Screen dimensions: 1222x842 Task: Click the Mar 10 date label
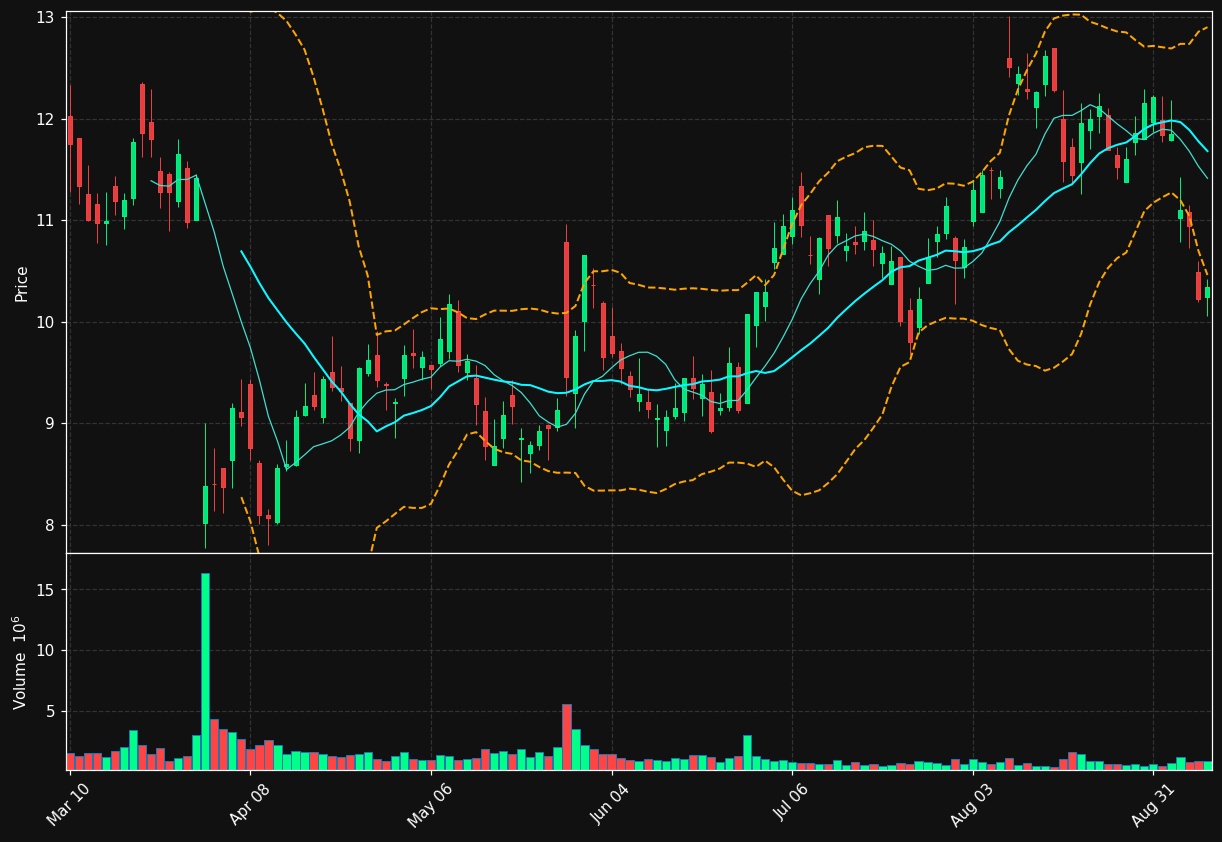click(67, 805)
